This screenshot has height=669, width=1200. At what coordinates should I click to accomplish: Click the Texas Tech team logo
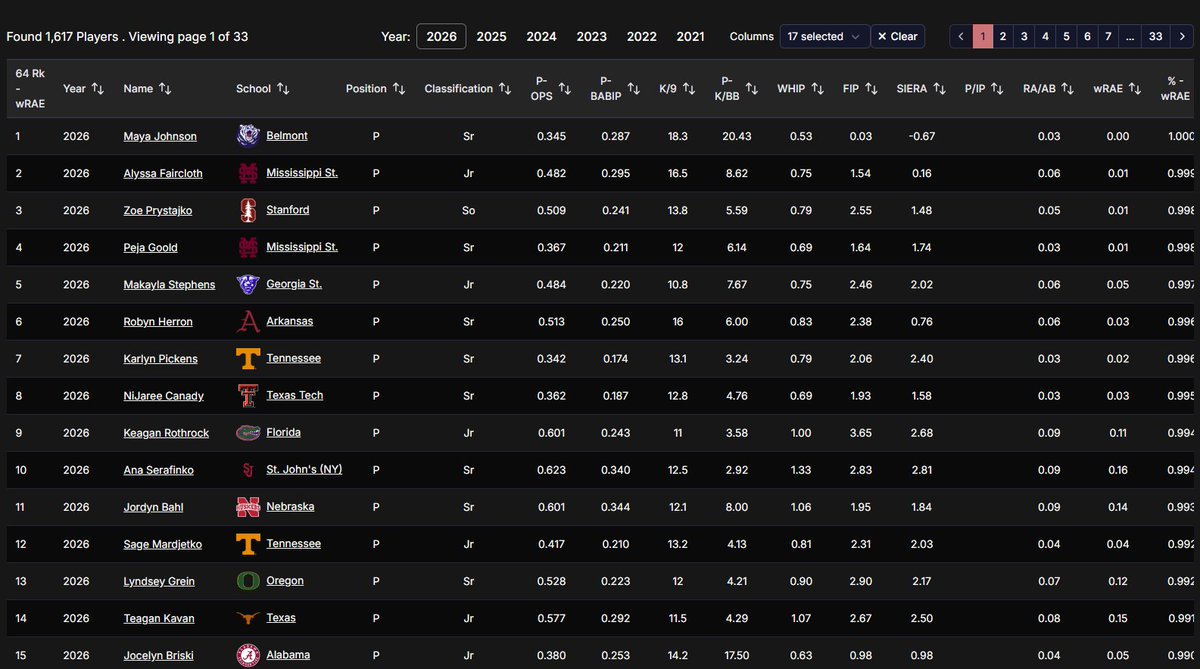pyautogui.click(x=248, y=395)
